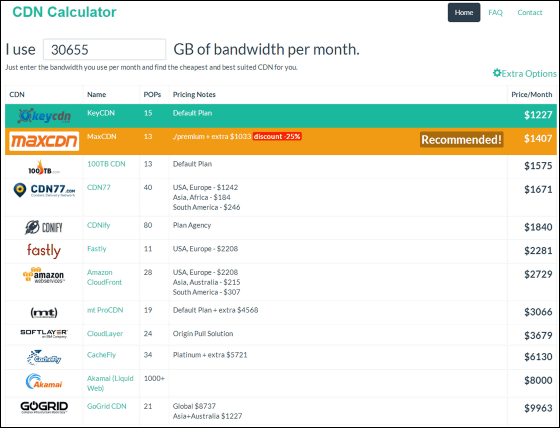This screenshot has height=428, width=560.
Task: Click the $9963 GoGrid price
Action: pyautogui.click(x=538, y=408)
